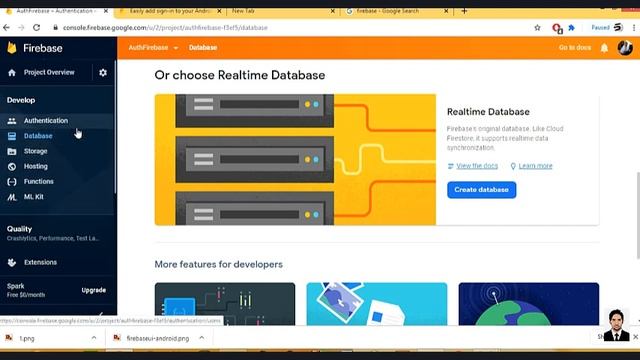The image size is (640, 360).
Task: Open options for 1.png download
Action: pos(94,338)
